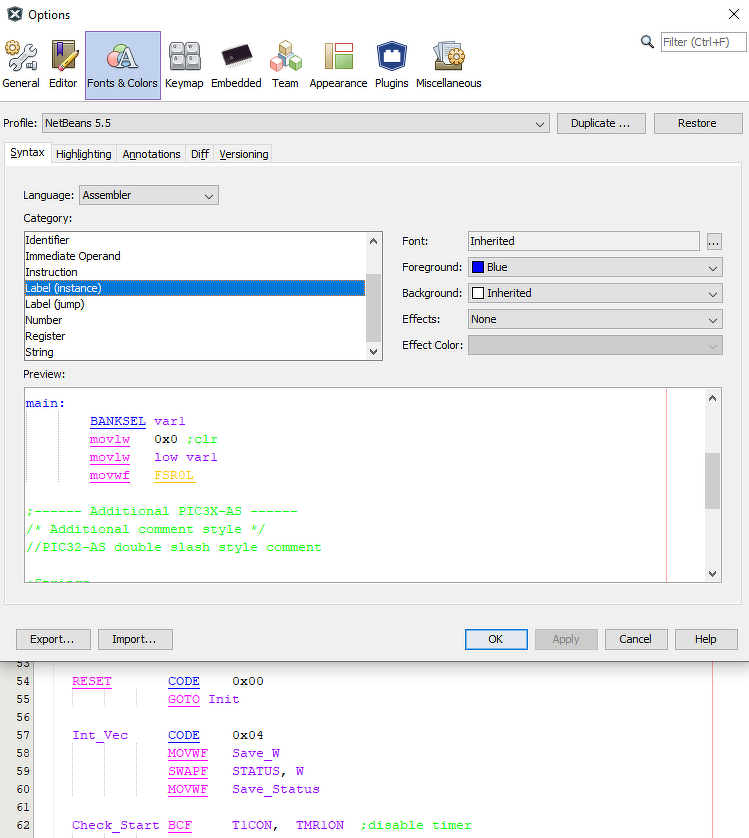This screenshot has height=838, width=749.
Task: Open the Background color dropdown
Action: 595,293
